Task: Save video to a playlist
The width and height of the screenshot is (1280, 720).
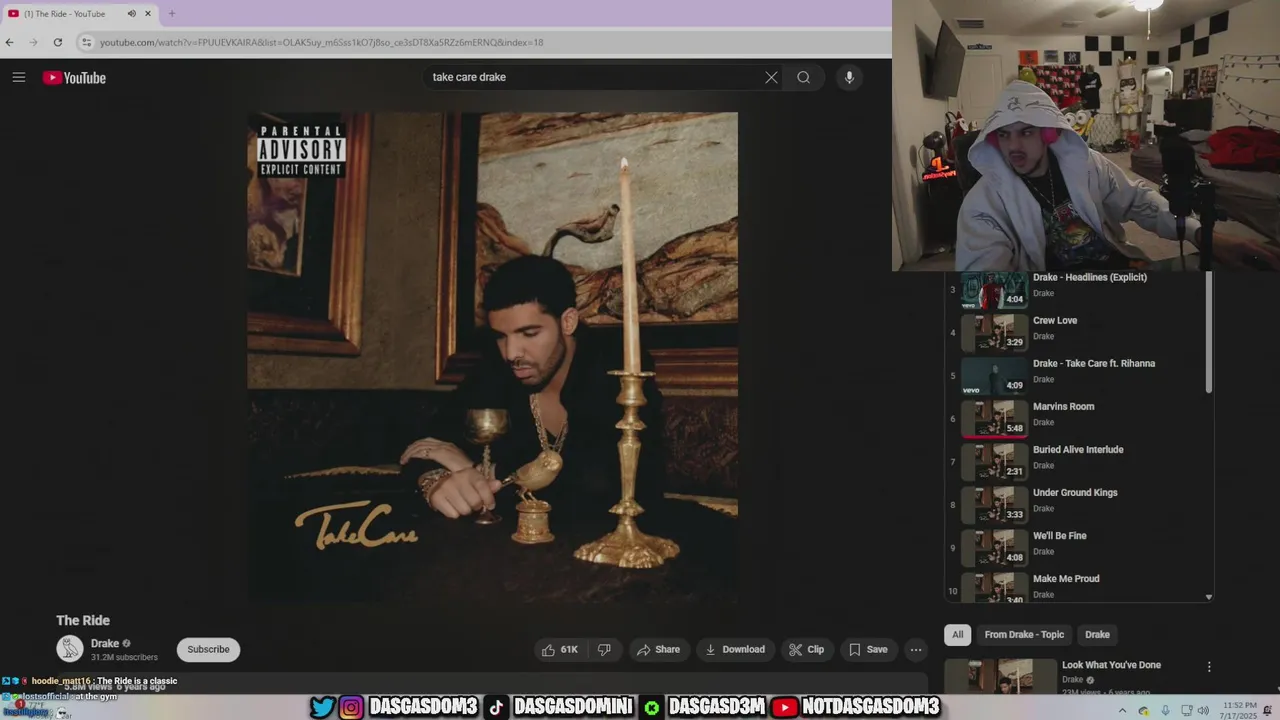Action: pyautogui.click(x=868, y=650)
